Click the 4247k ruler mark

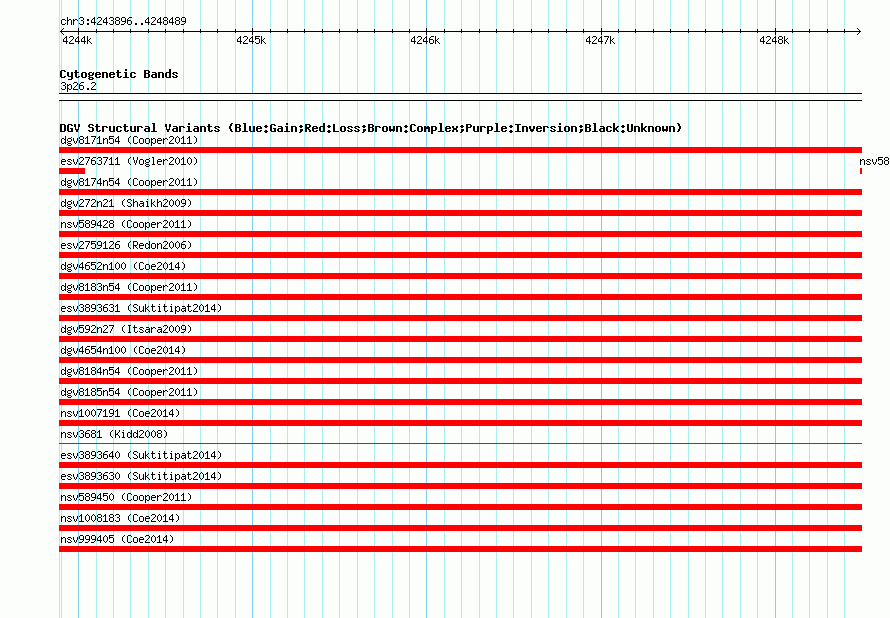coord(600,40)
